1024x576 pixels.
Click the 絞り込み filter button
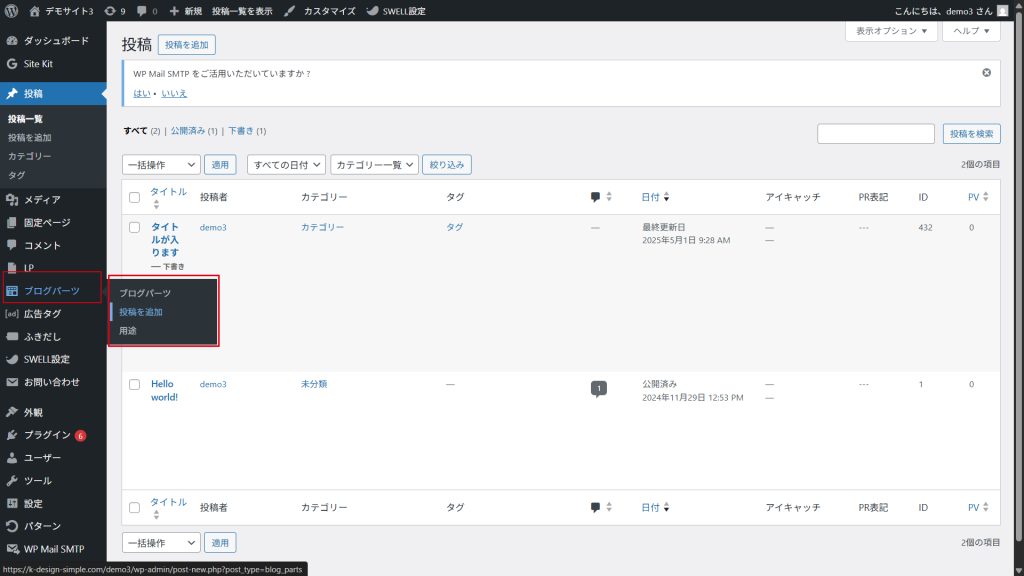click(447, 165)
